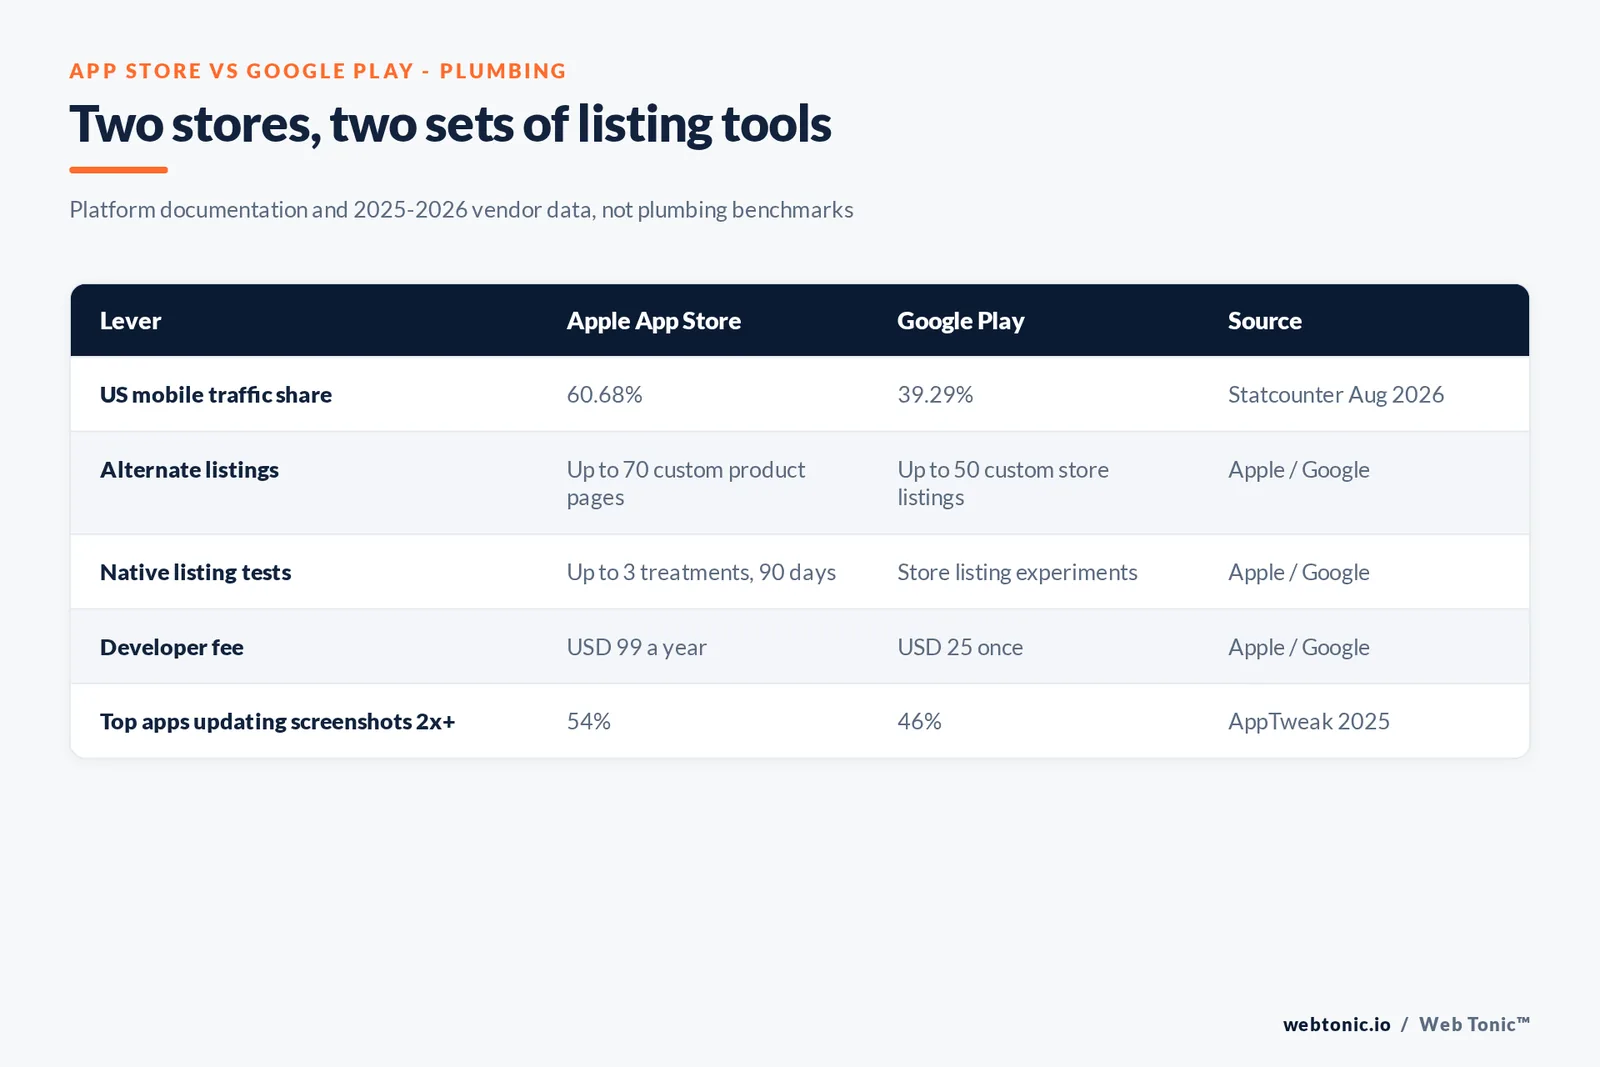Select the 'Developer fee' row label
The image size is (1600, 1067).
(172, 648)
